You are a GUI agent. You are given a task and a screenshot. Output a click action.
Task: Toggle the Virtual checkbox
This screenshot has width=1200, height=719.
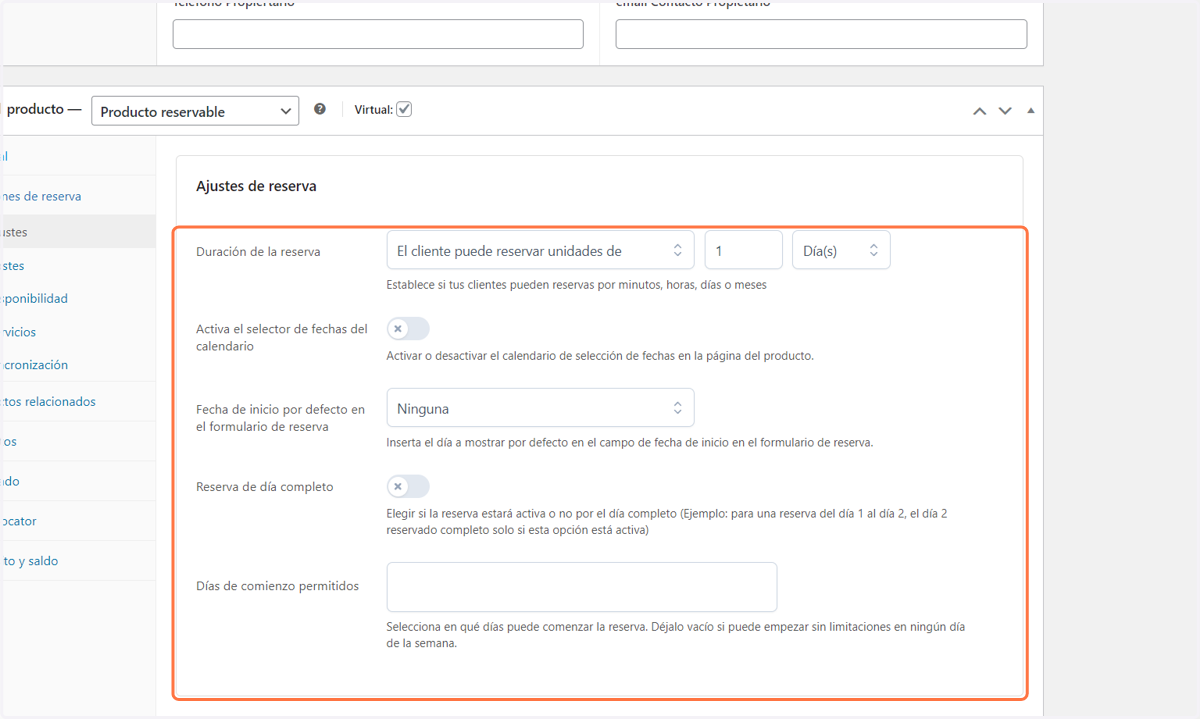coord(404,109)
